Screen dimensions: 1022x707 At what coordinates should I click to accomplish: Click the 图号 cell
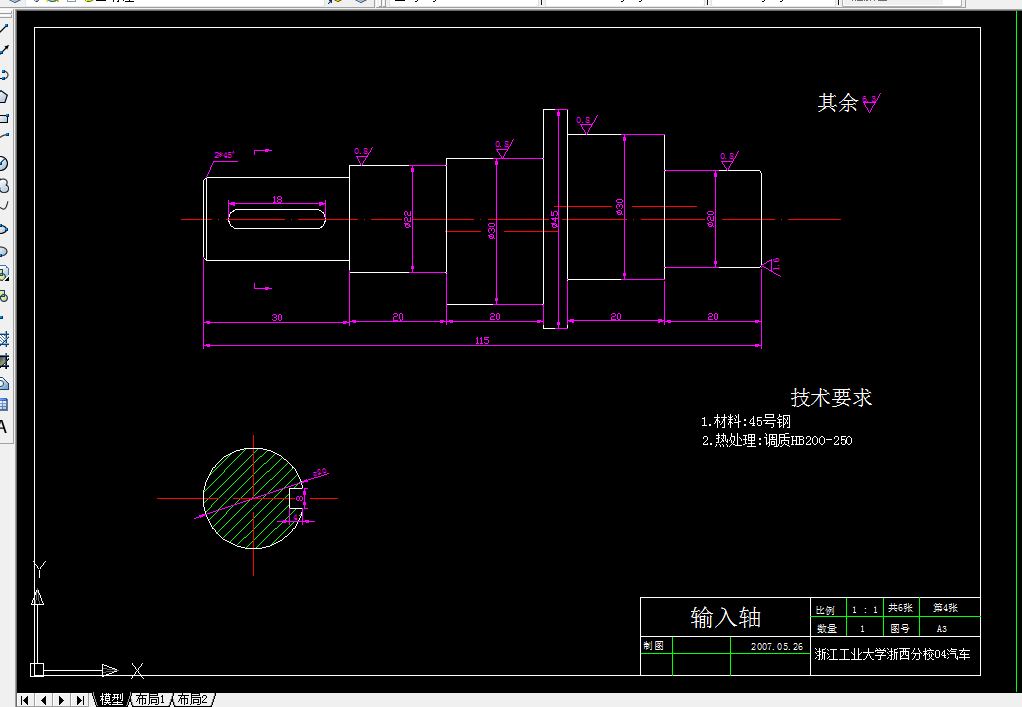click(x=900, y=629)
